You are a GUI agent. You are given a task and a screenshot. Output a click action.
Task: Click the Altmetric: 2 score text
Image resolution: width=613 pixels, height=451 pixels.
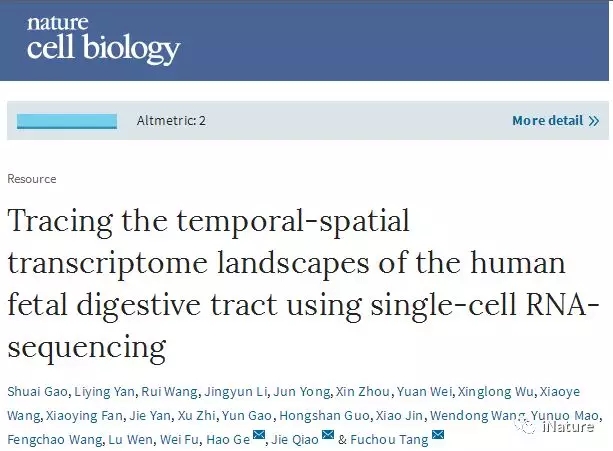pyautogui.click(x=171, y=121)
